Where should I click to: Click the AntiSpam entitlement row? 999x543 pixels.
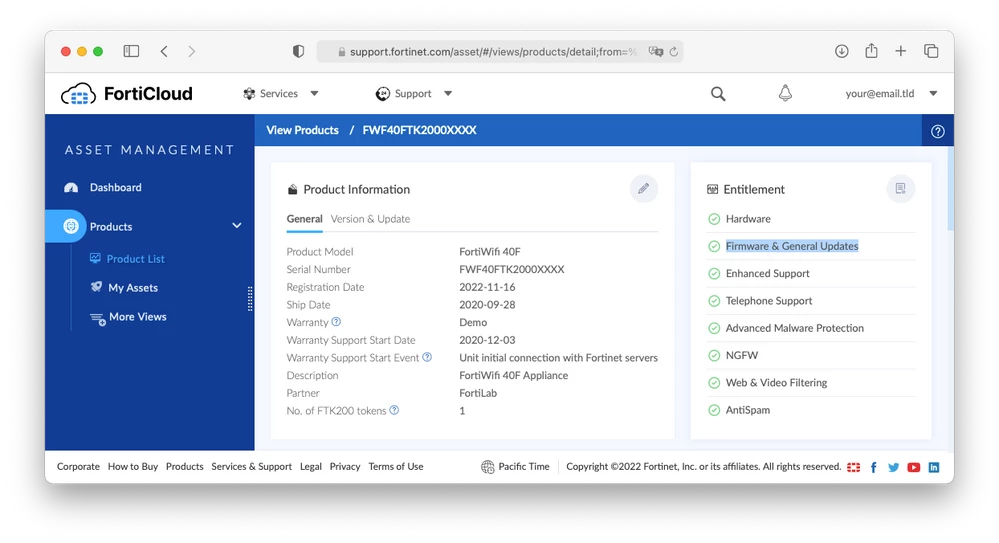[x=811, y=410]
